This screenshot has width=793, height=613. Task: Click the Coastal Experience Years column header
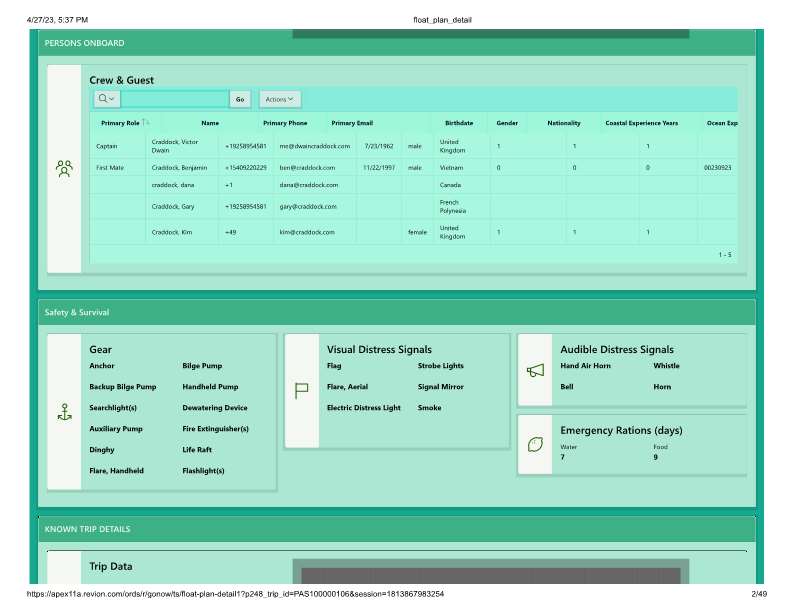[641, 123]
